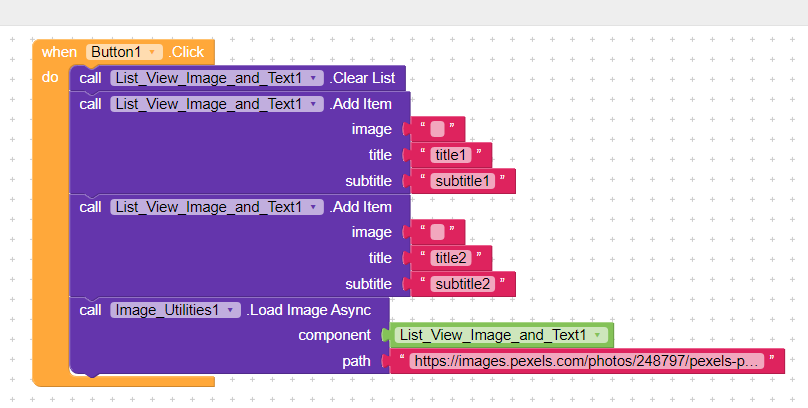Click the title1 text field
This screenshot has height=408, width=808.
tap(451, 155)
